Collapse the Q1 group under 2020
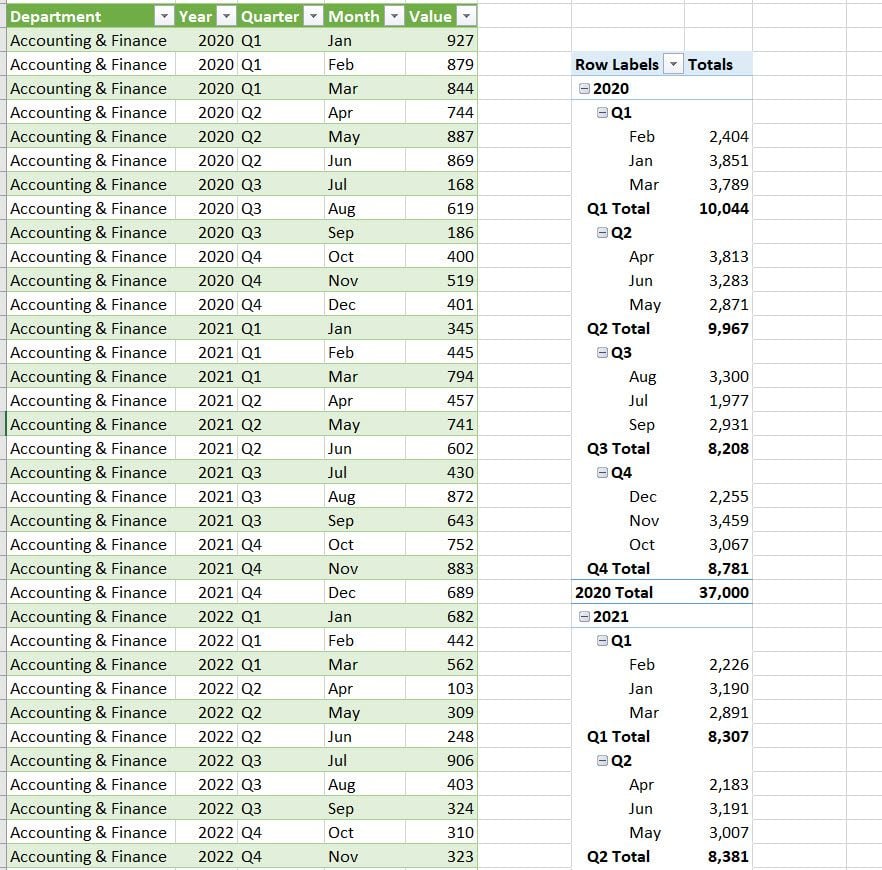The image size is (882, 870). 602,112
